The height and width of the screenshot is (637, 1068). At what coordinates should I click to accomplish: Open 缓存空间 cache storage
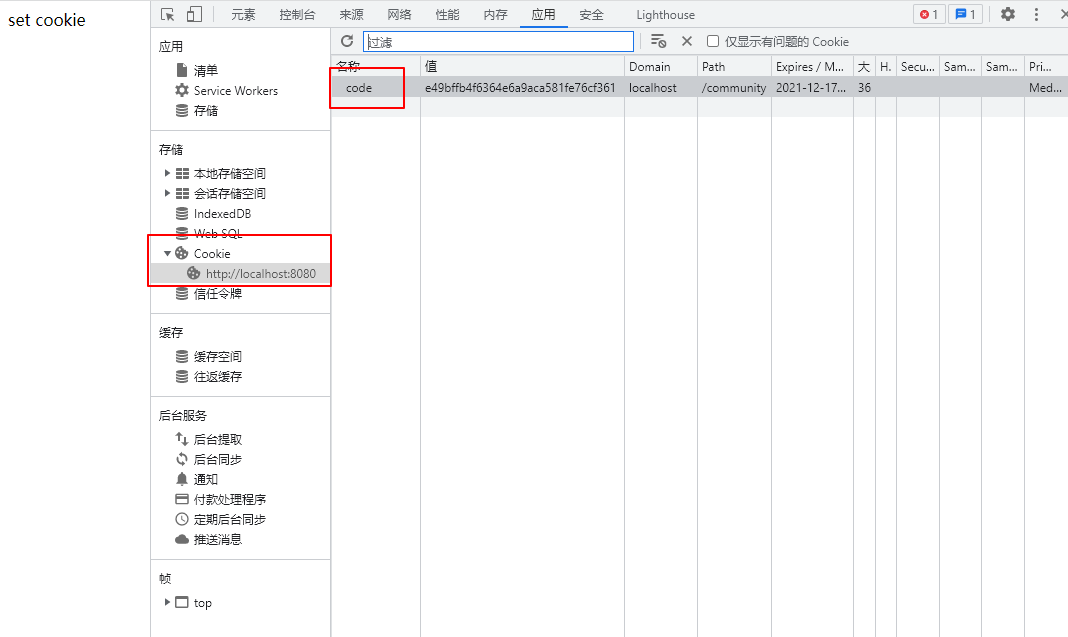pos(218,356)
